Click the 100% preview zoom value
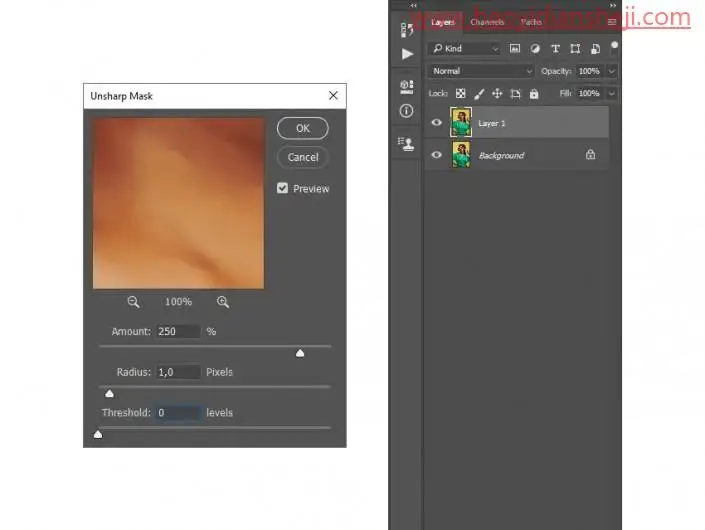Image resolution: width=705 pixels, height=530 pixels. pos(178,302)
